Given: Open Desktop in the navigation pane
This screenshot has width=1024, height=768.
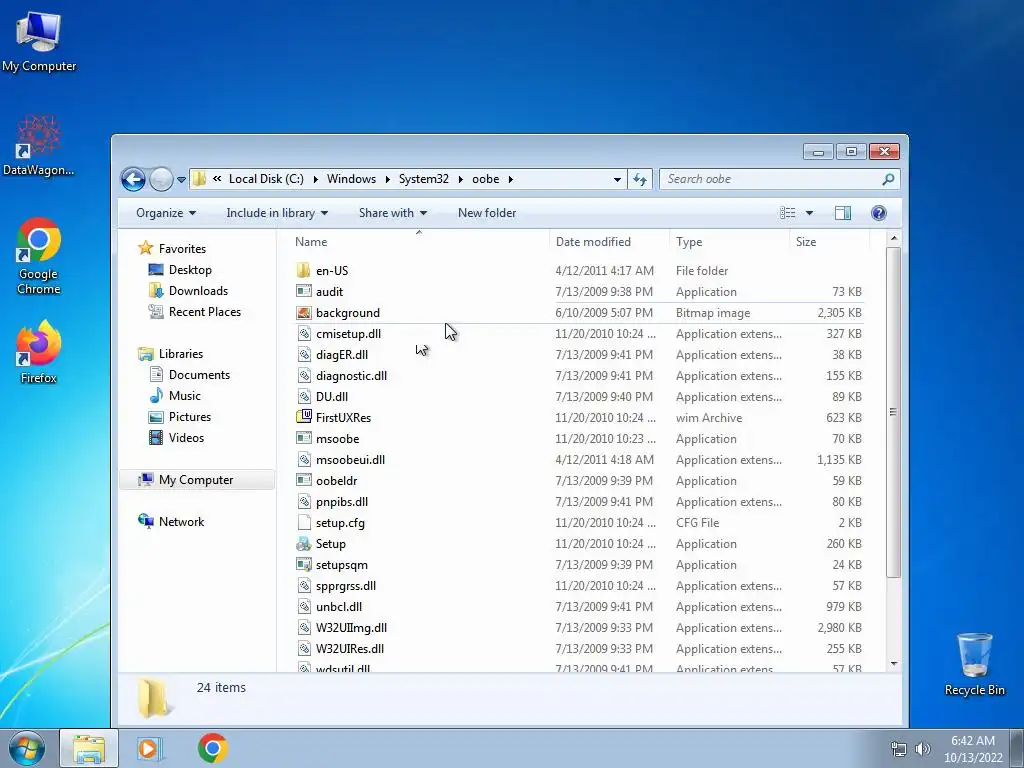Looking at the screenshot, I should 190,270.
